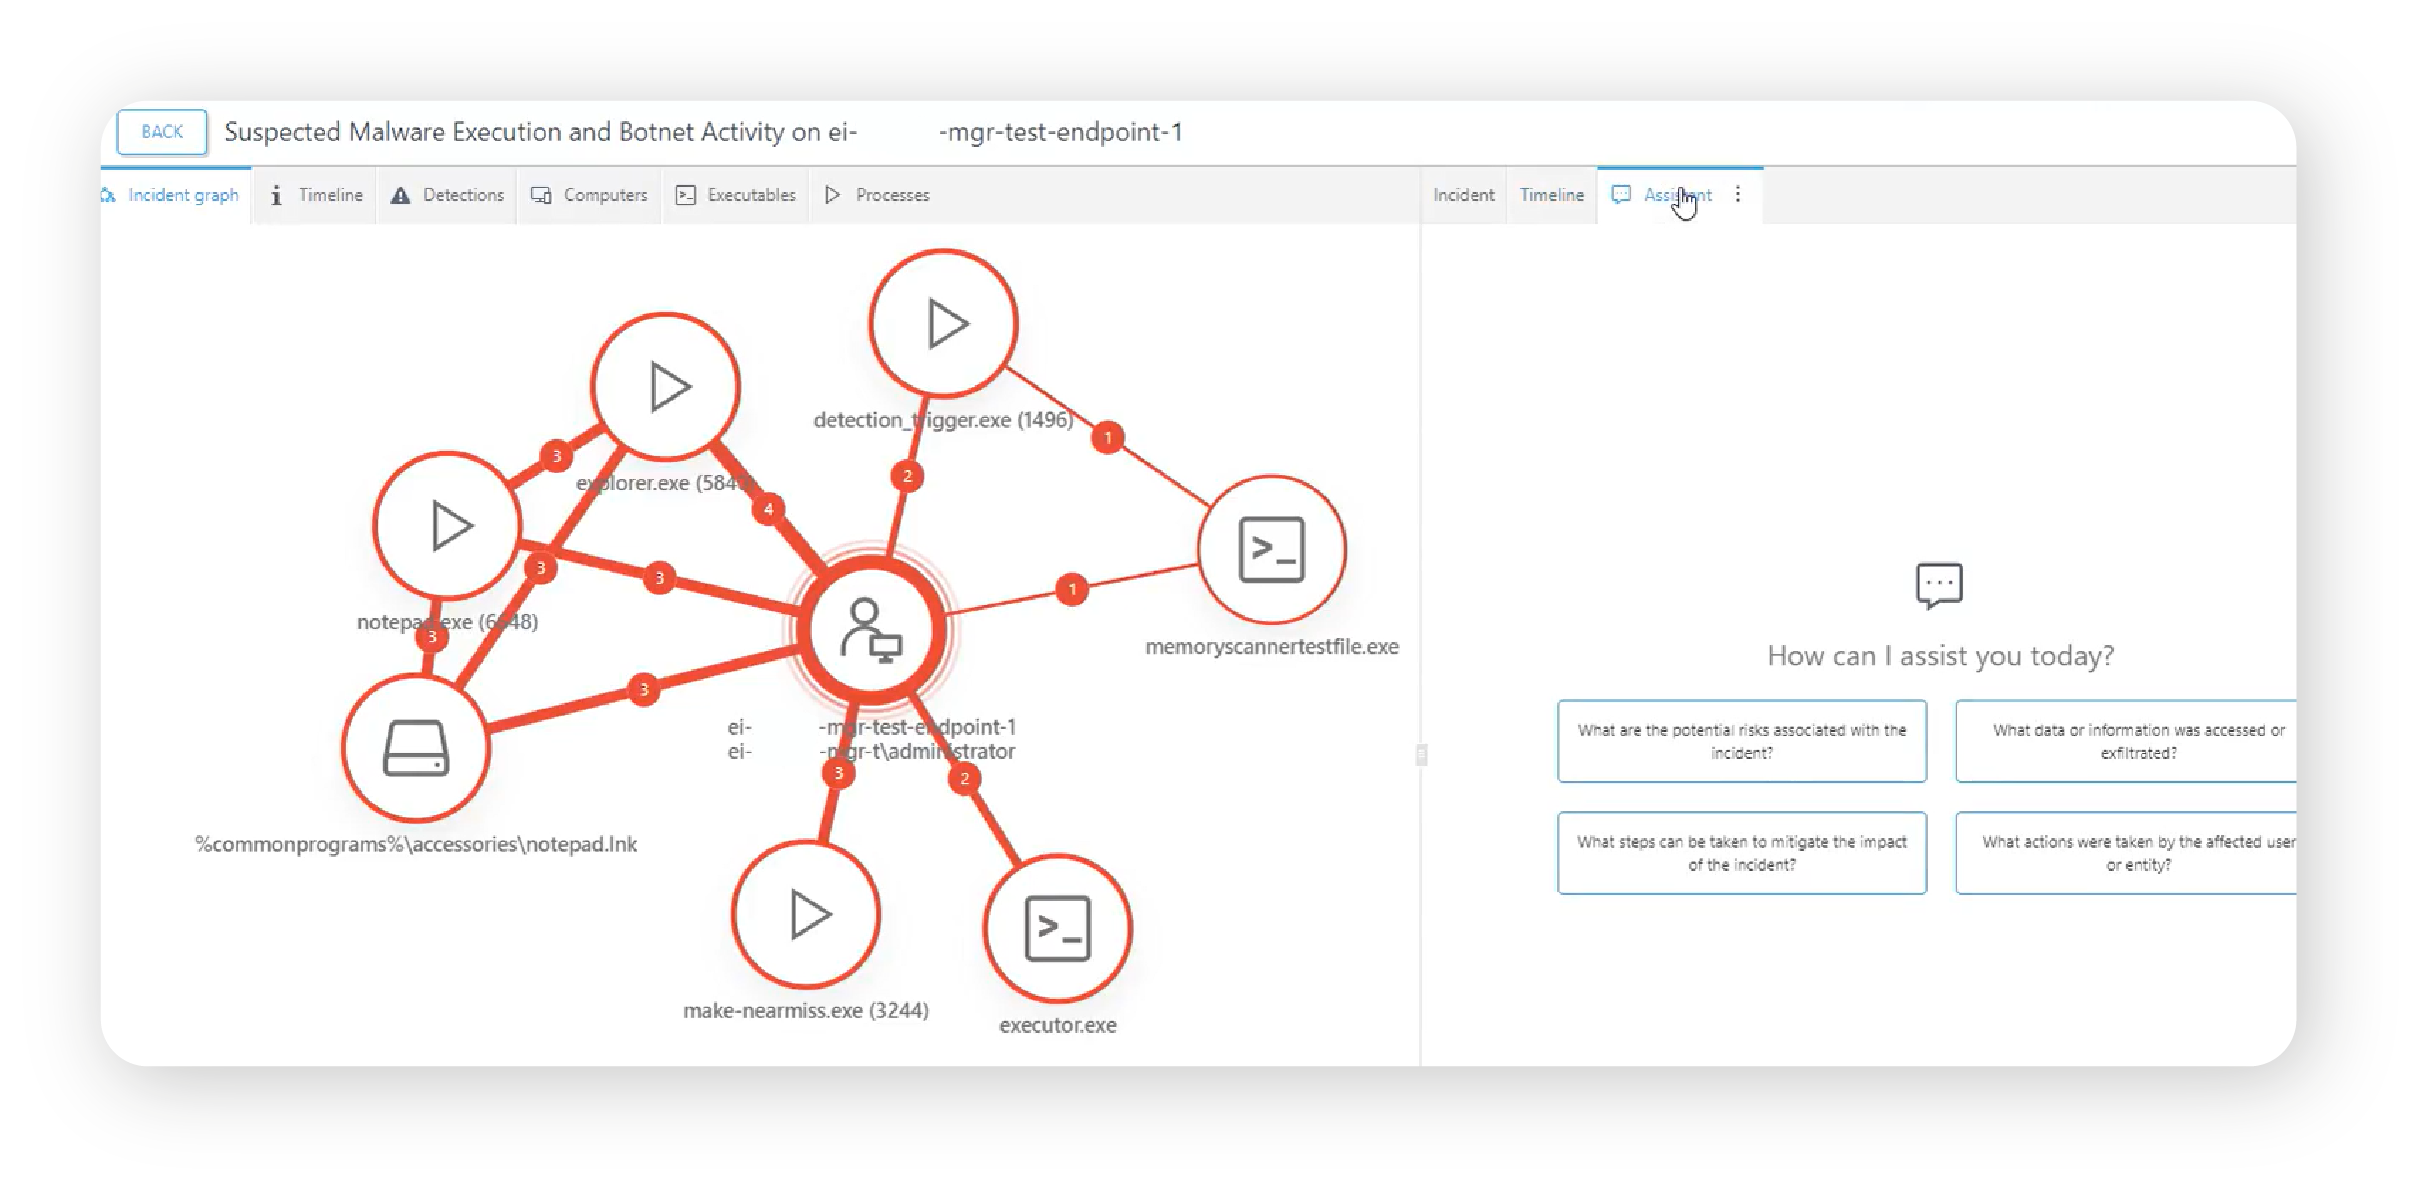2422x1192 pixels.
Task: Select the memoryscannertestfile.exe terminal node
Action: 1271,549
